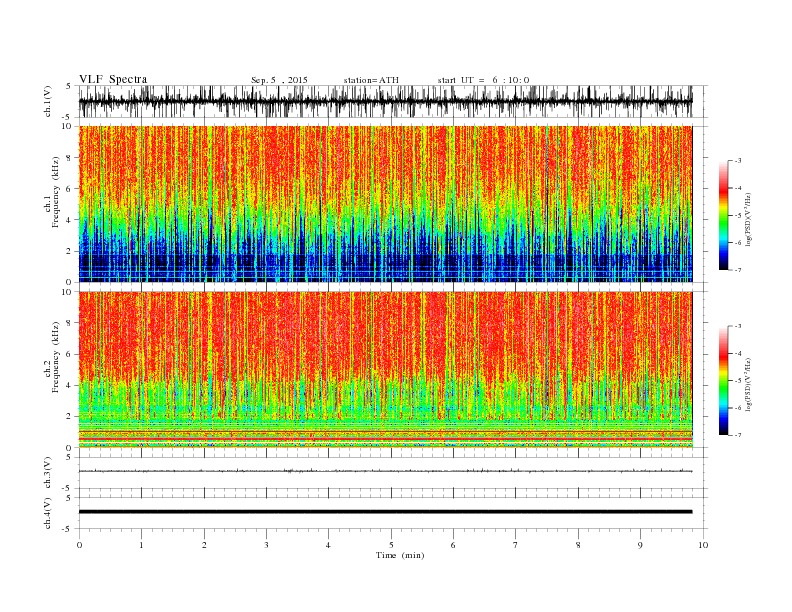Click the "4" frequency tick of ch.1 spectrogram

[x=70, y=220]
